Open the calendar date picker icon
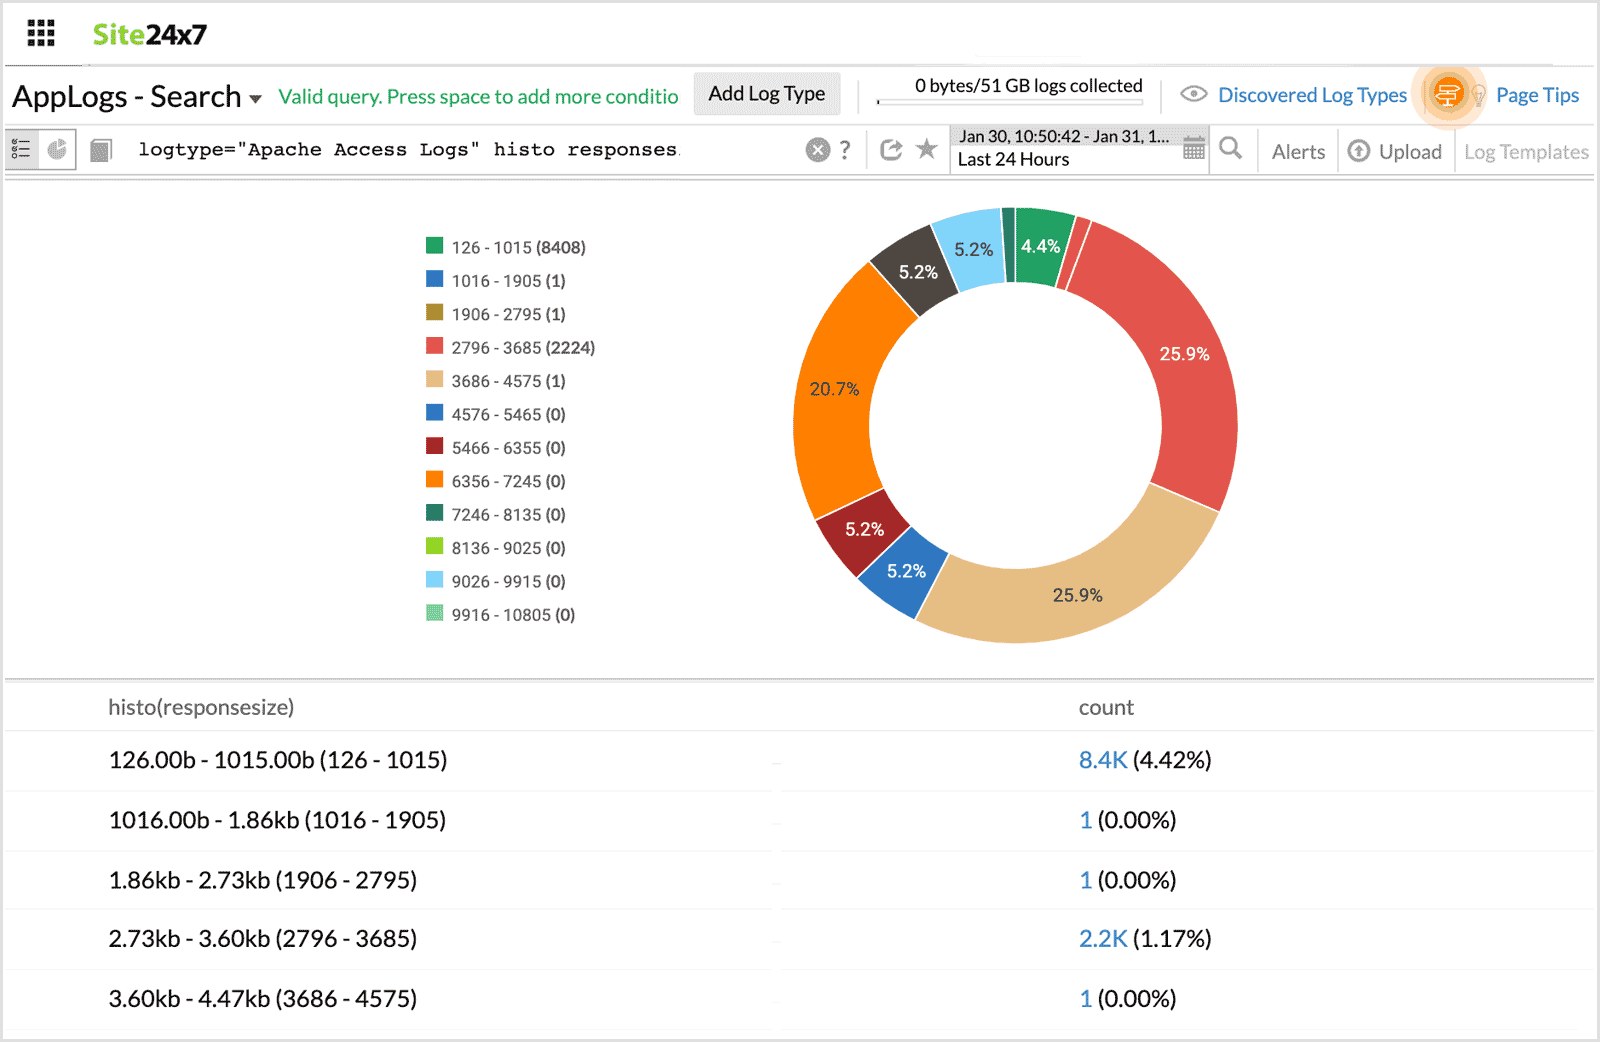This screenshot has height=1042, width=1600. tap(1194, 149)
